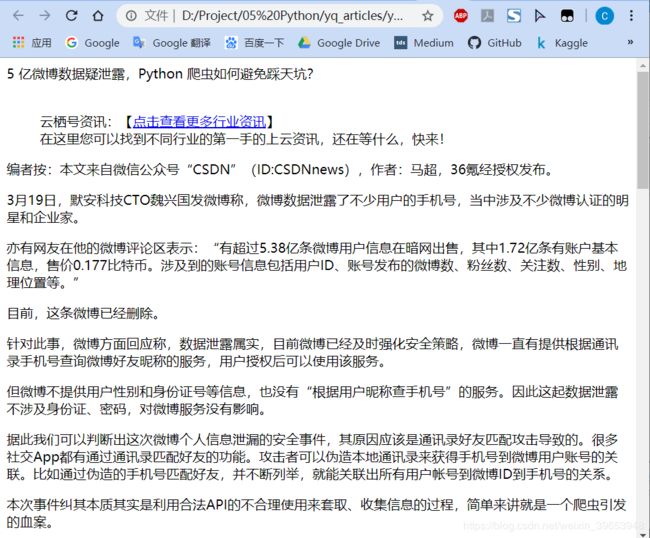Click the line 在这里您可以找到不同行业
The image size is (650, 538).
coord(242,139)
